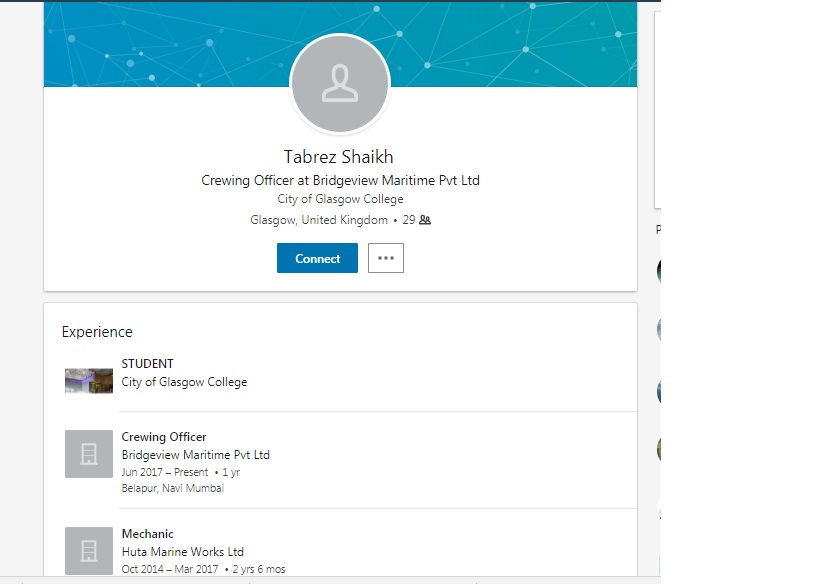Click the Jun 2017 – Present date range
Image resolution: width=819 pixels, height=584 pixels.
click(x=165, y=472)
